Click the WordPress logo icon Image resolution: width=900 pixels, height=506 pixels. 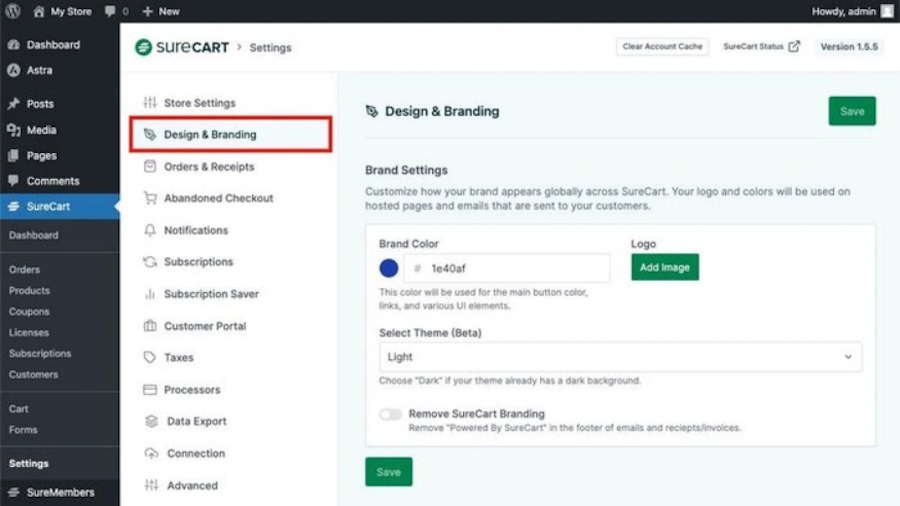pos(13,11)
